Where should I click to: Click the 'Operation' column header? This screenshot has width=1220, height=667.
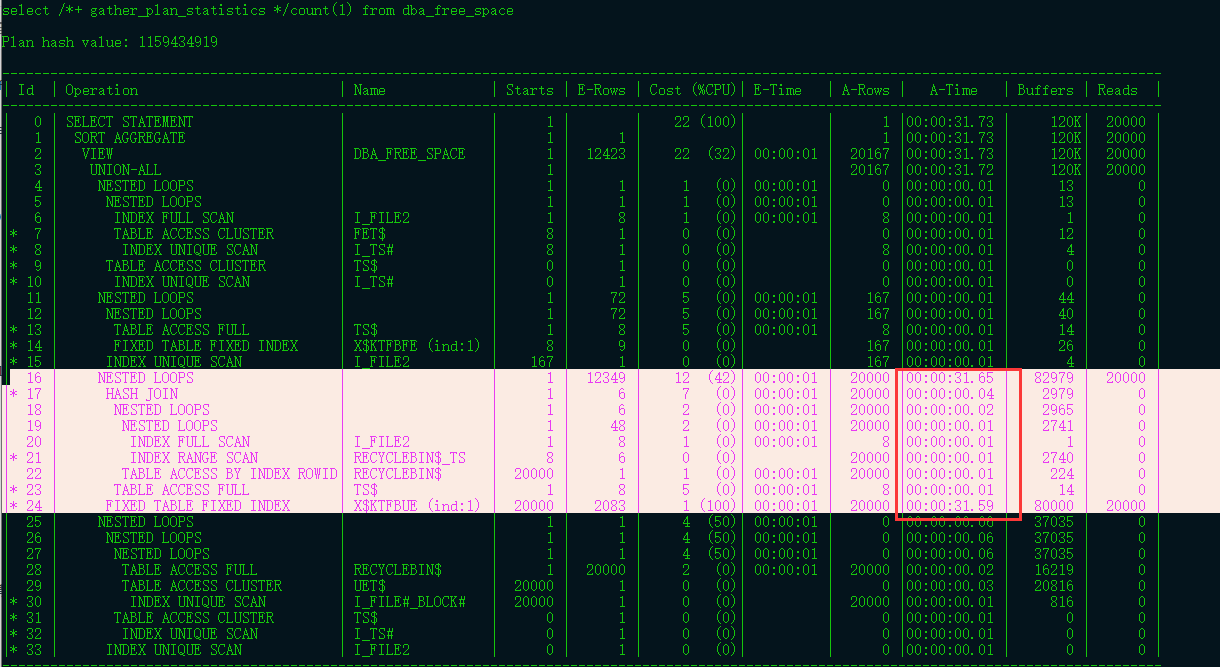tap(102, 90)
